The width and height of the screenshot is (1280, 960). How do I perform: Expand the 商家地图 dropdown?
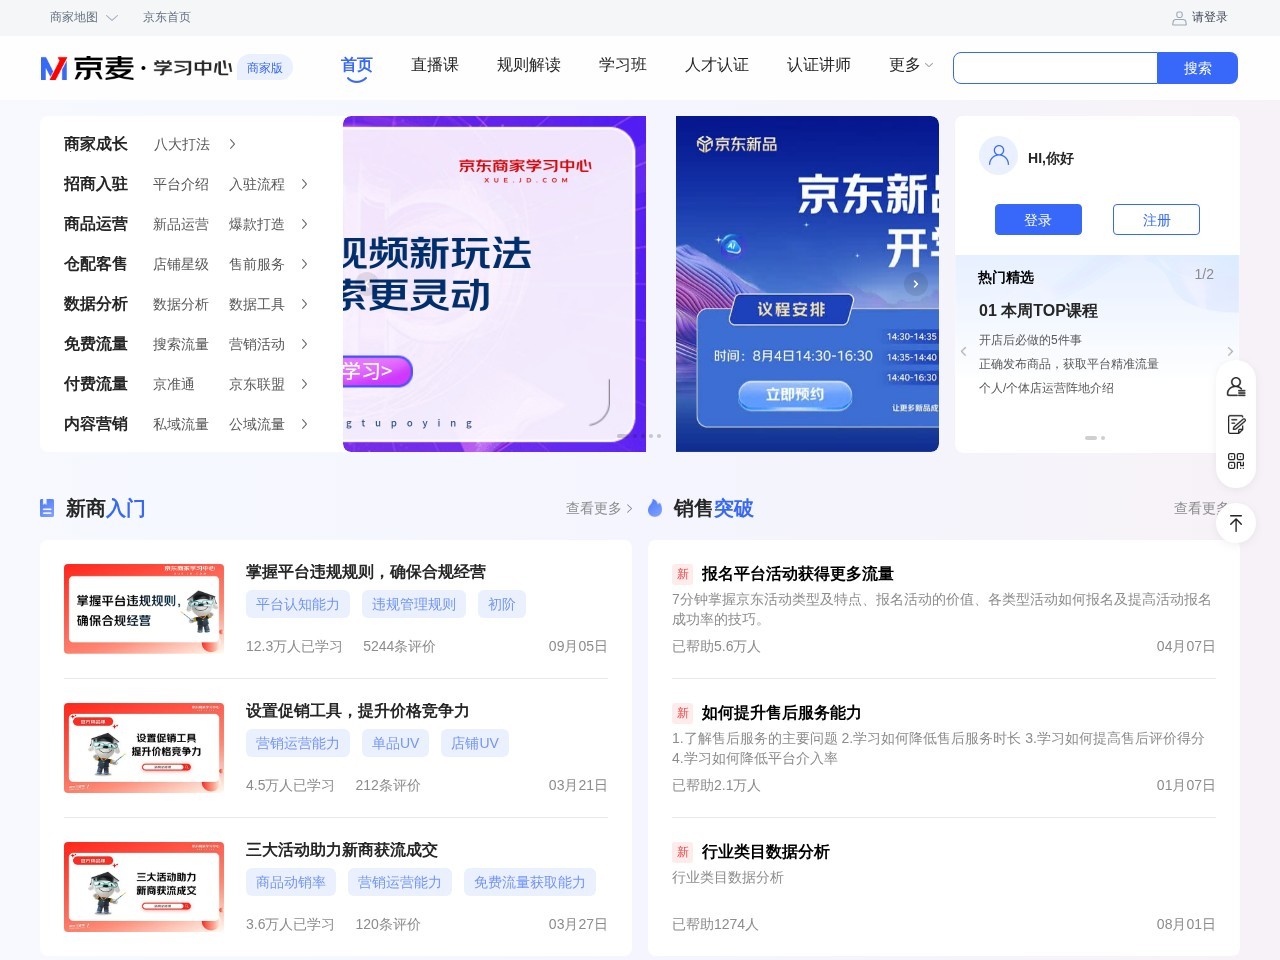tap(84, 18)
